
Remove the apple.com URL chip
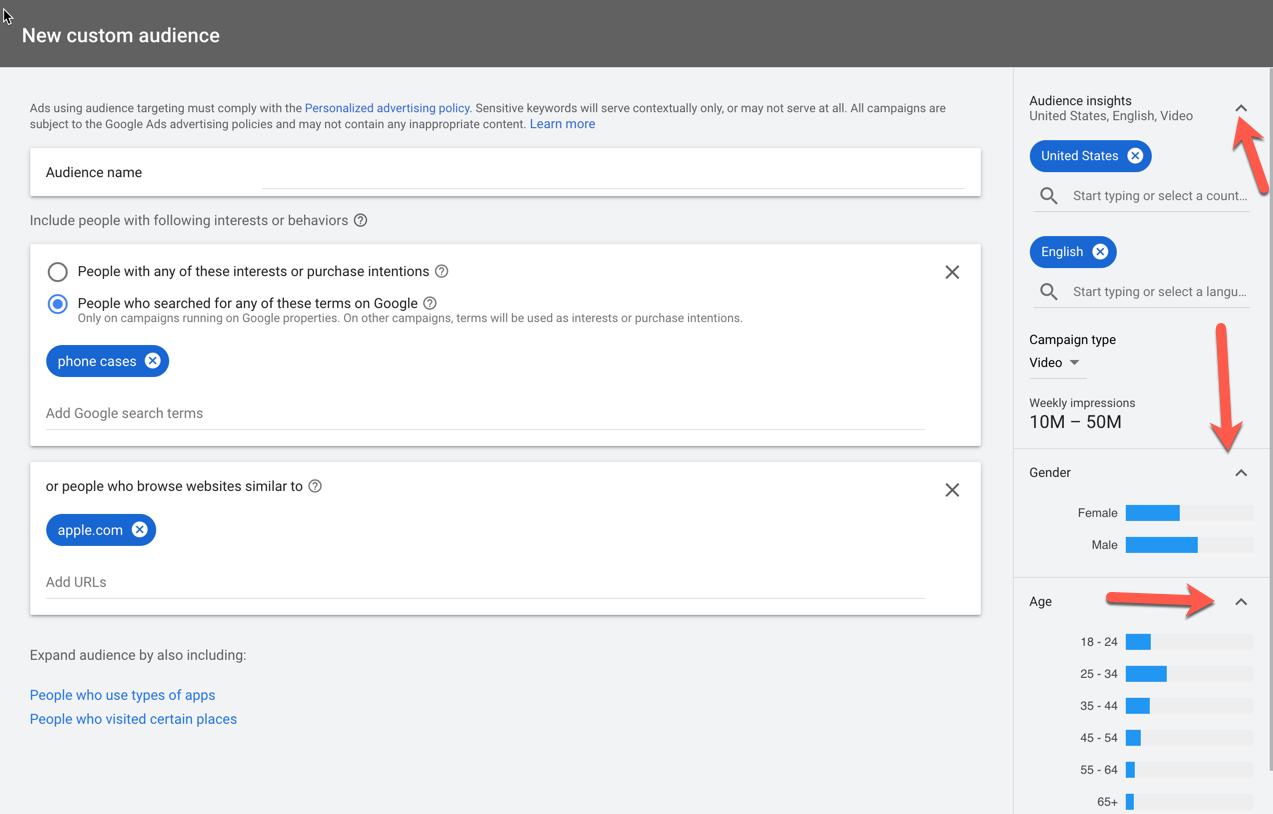pos(140,530)
